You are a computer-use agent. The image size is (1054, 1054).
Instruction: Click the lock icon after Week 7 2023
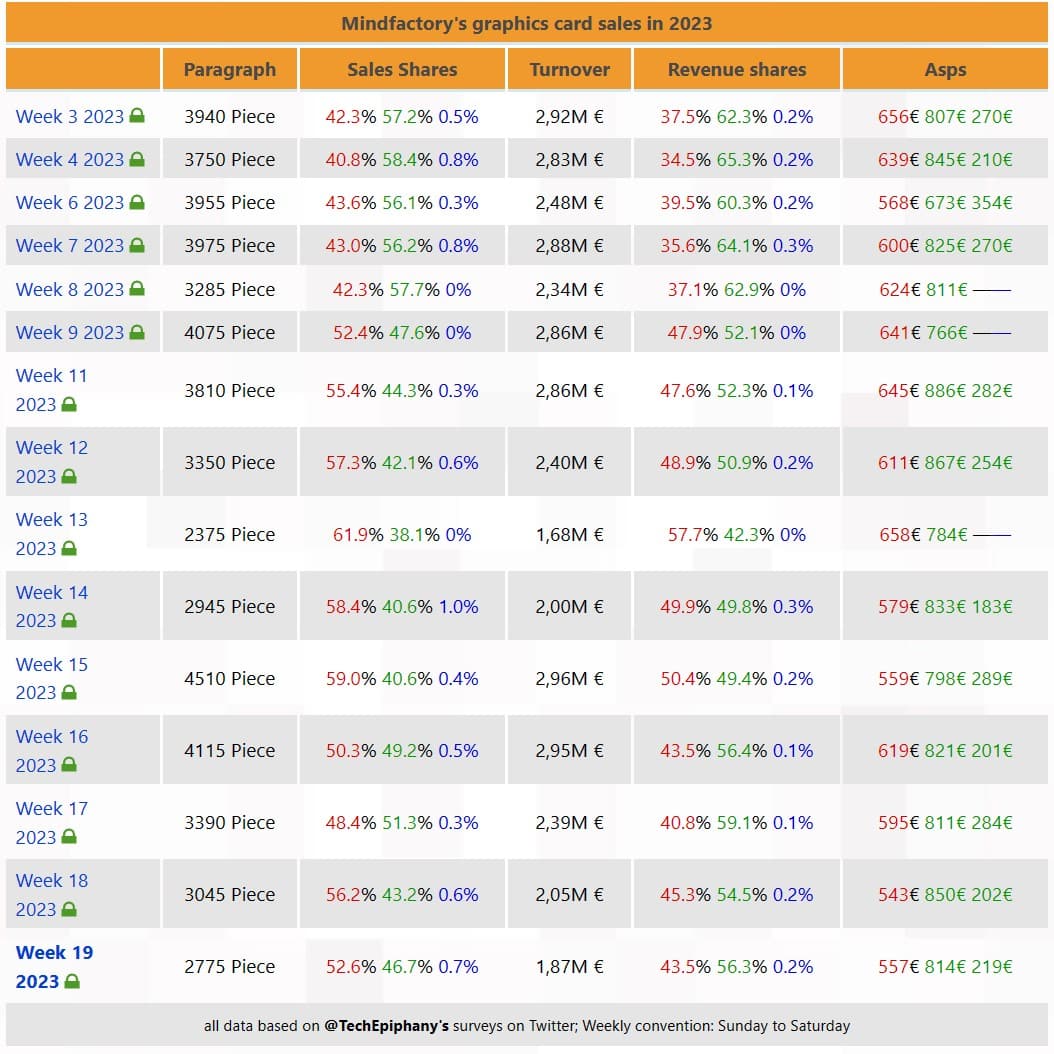coord(137,246)
